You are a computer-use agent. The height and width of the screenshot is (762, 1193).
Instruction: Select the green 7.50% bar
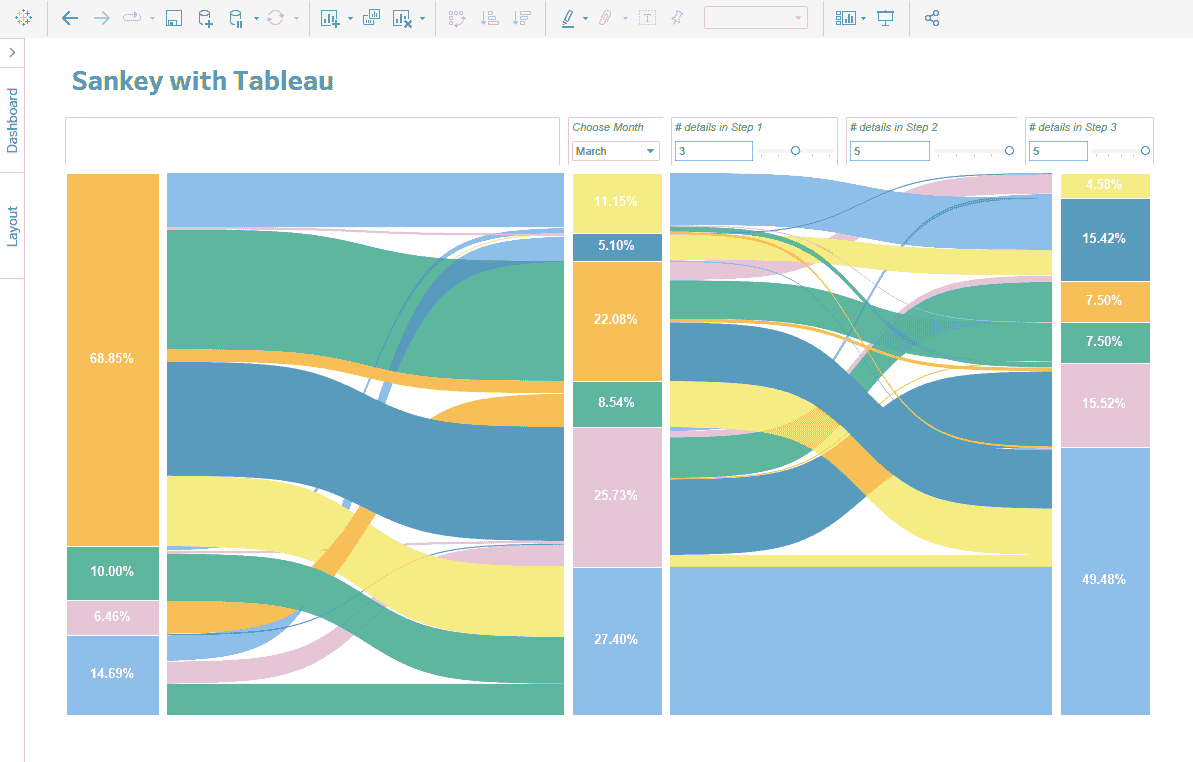click(1105, 343)
